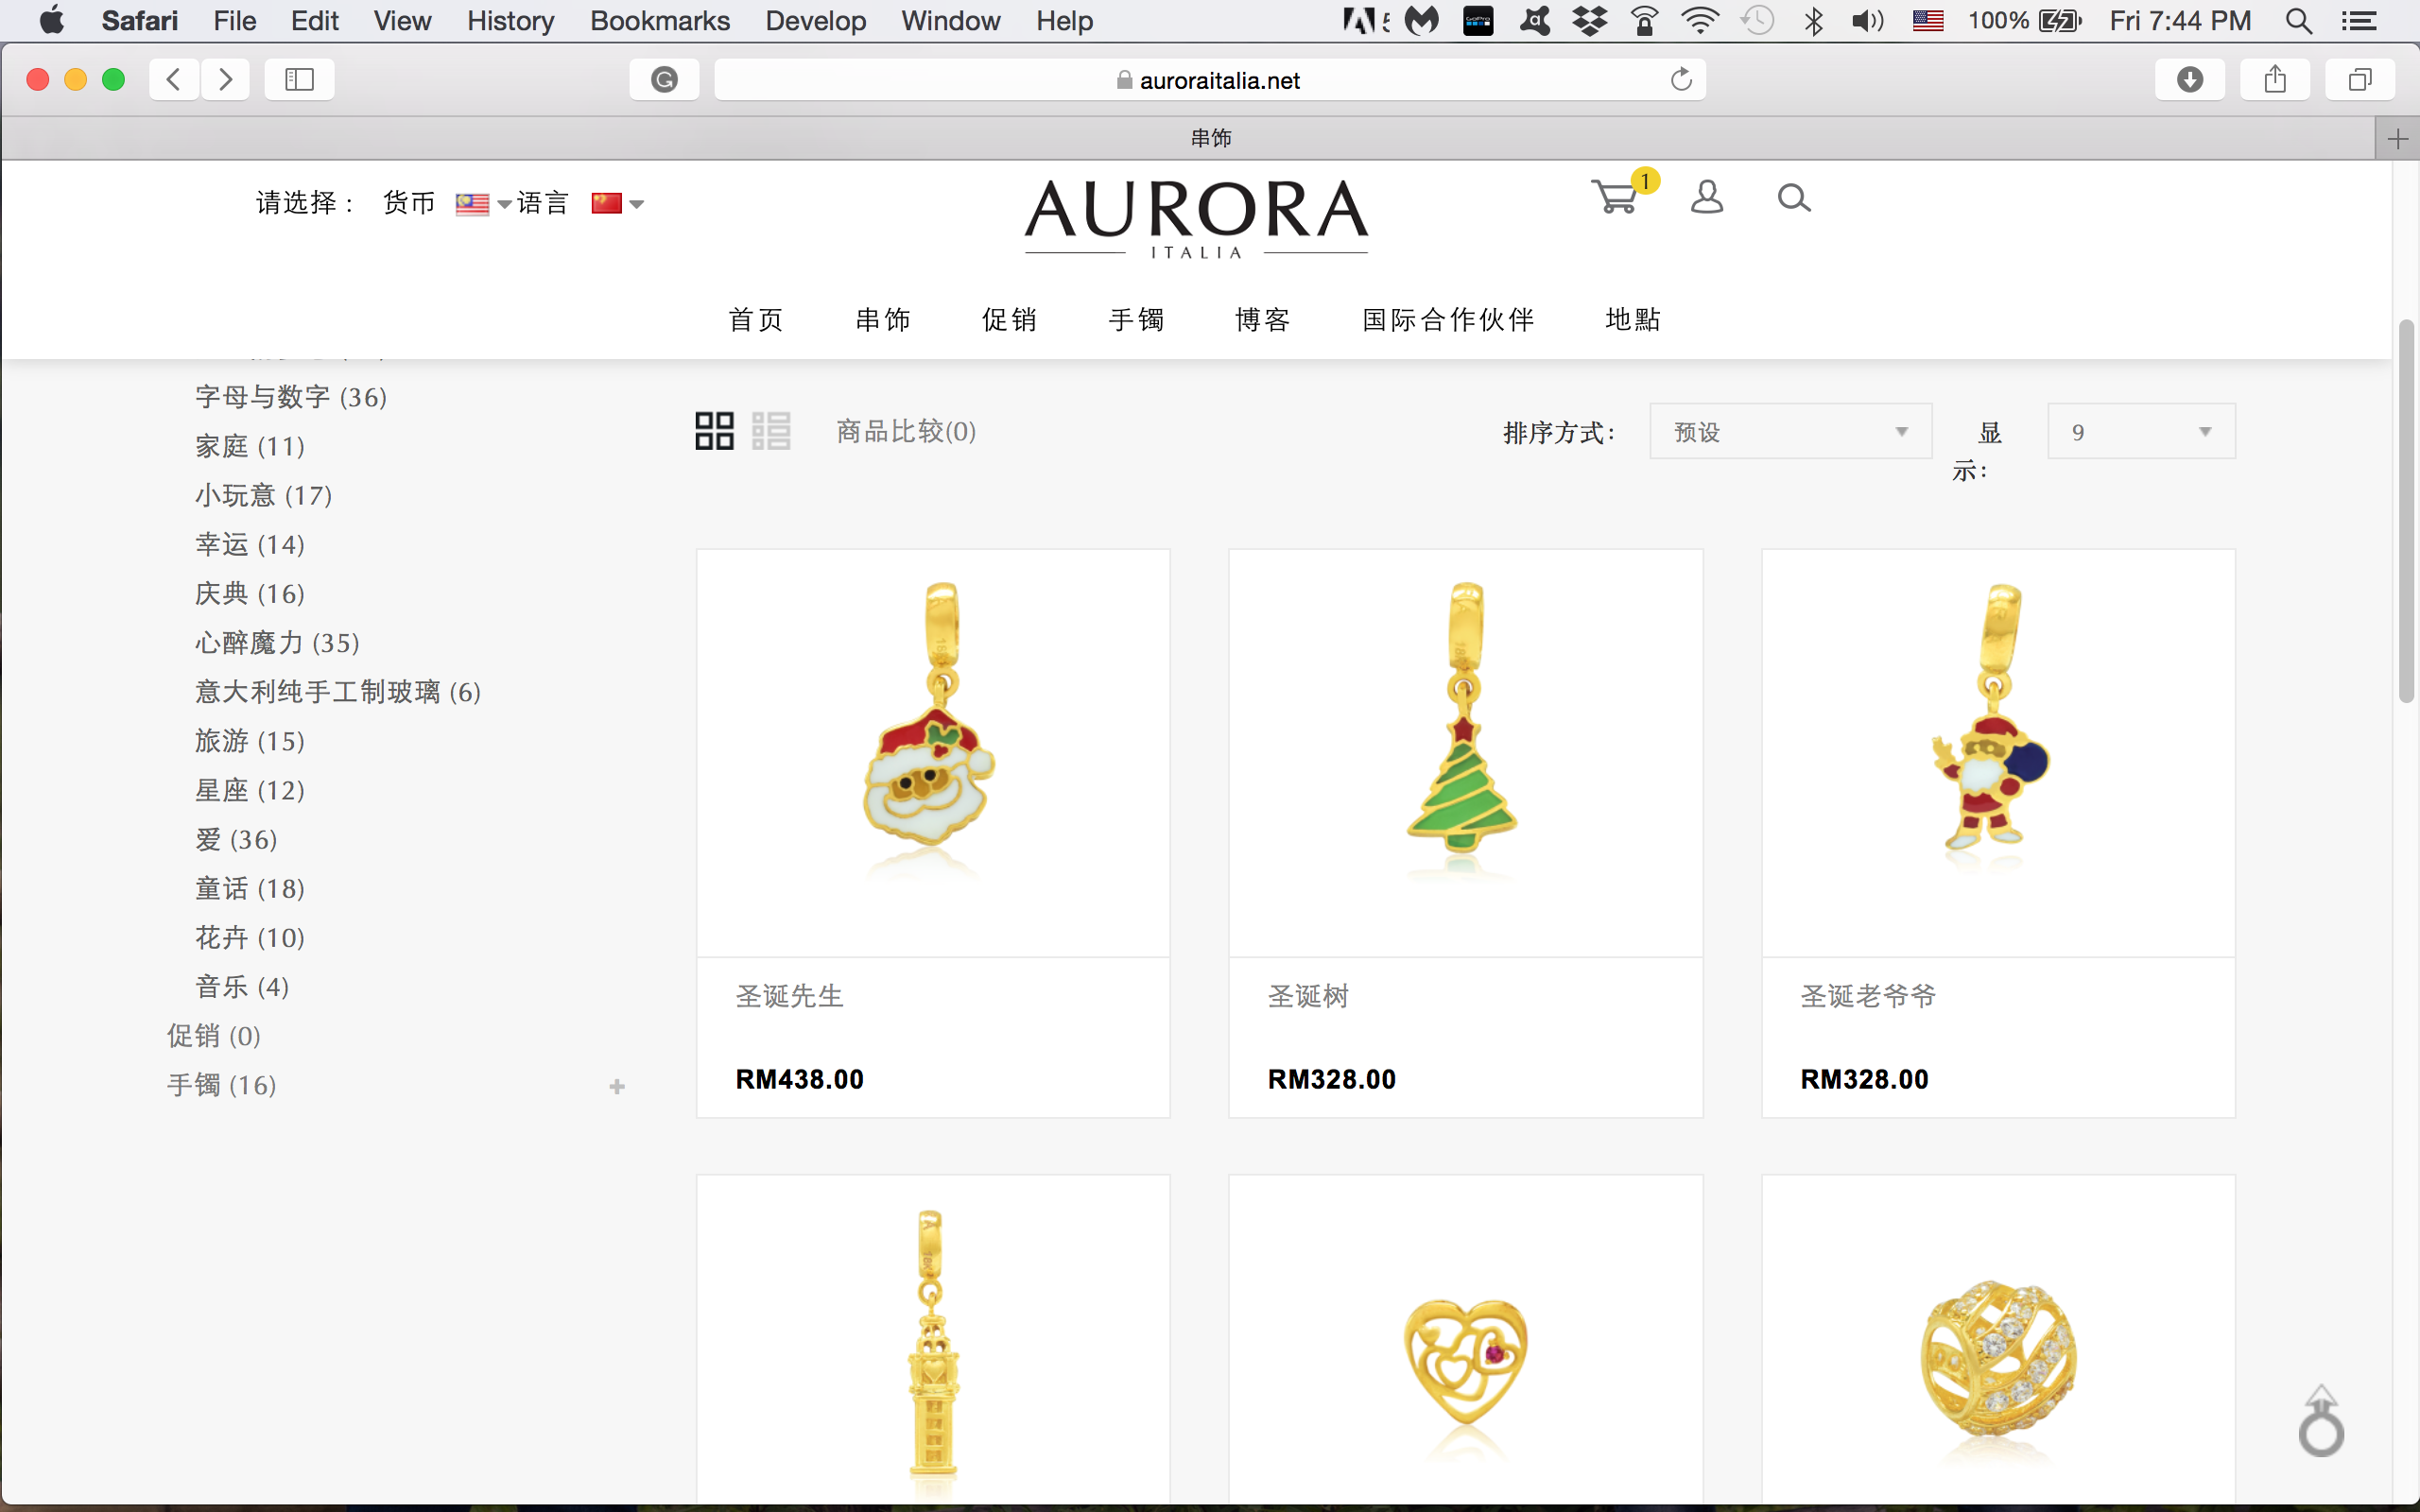Screen dimensions: 2420x1512
Task: Open the language flag dropdown
Action: point(617,204)
